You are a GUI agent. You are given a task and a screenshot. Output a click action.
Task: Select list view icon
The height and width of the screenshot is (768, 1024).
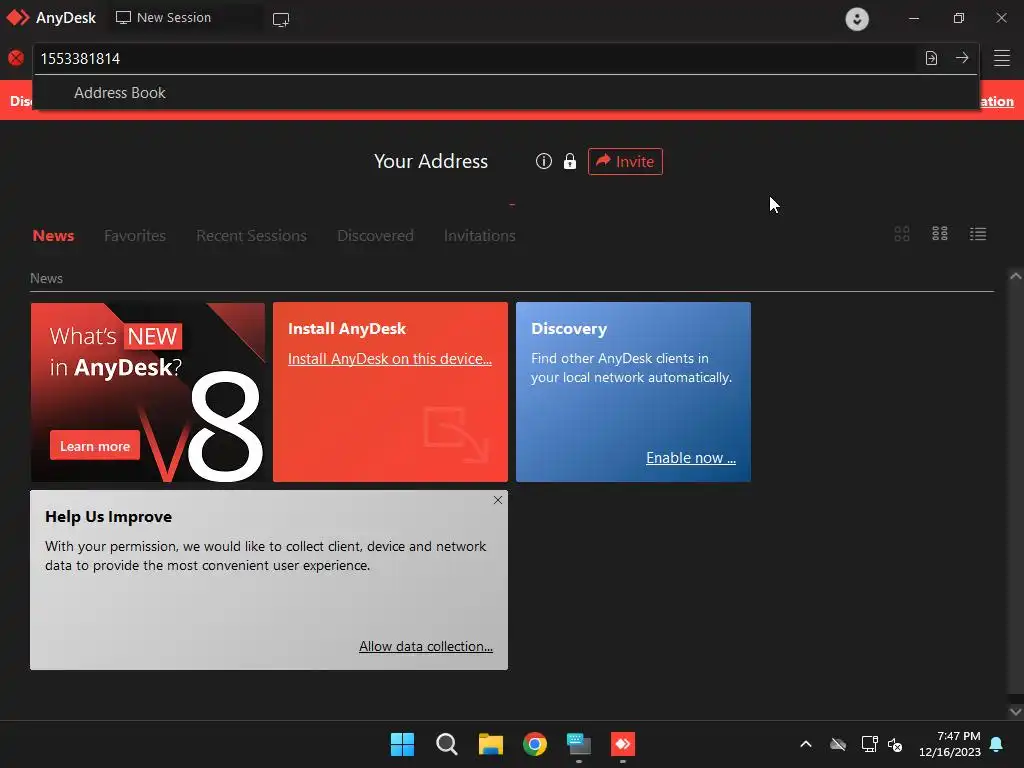pyautogui.click(x=978, y=234)
